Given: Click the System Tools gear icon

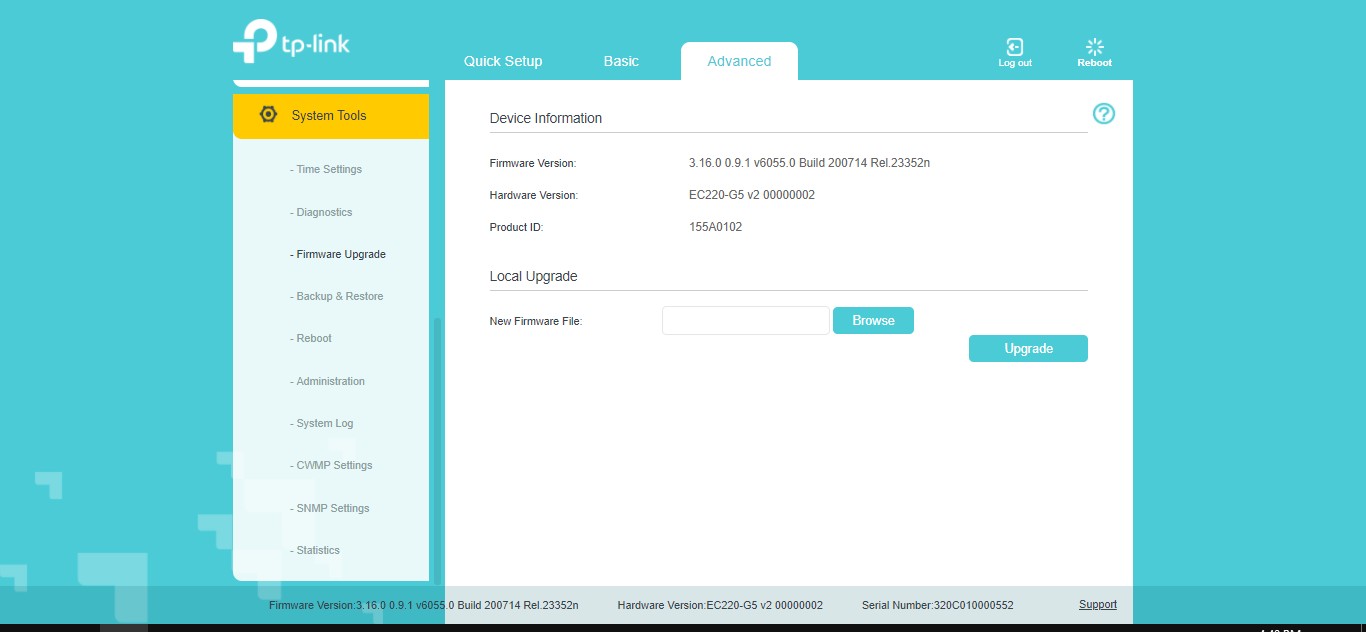Looking at the screenshot, I should 267,115.
